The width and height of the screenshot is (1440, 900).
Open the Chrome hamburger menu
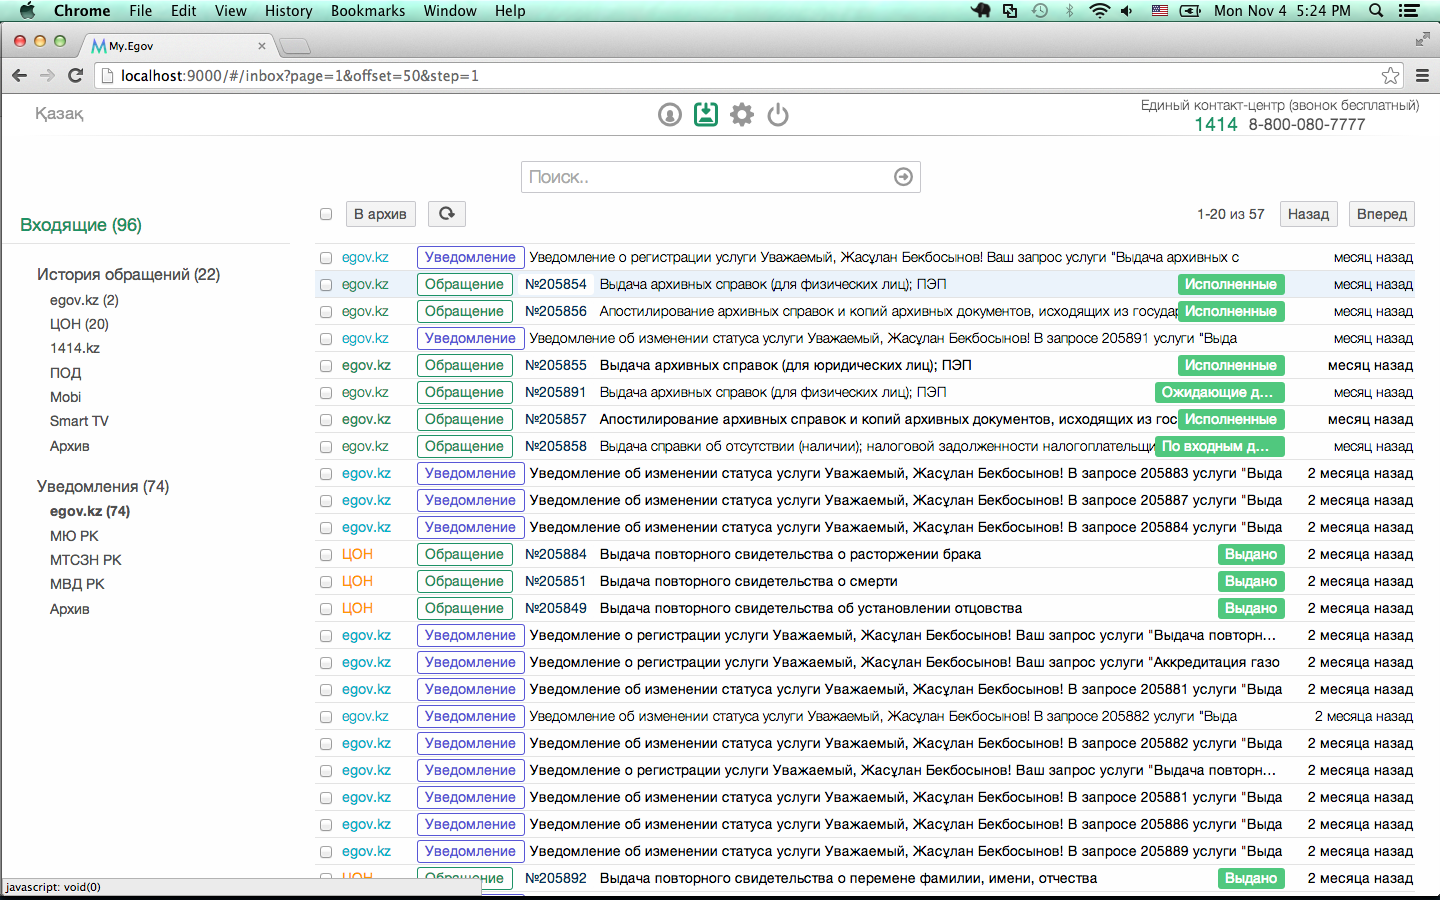1422,75
